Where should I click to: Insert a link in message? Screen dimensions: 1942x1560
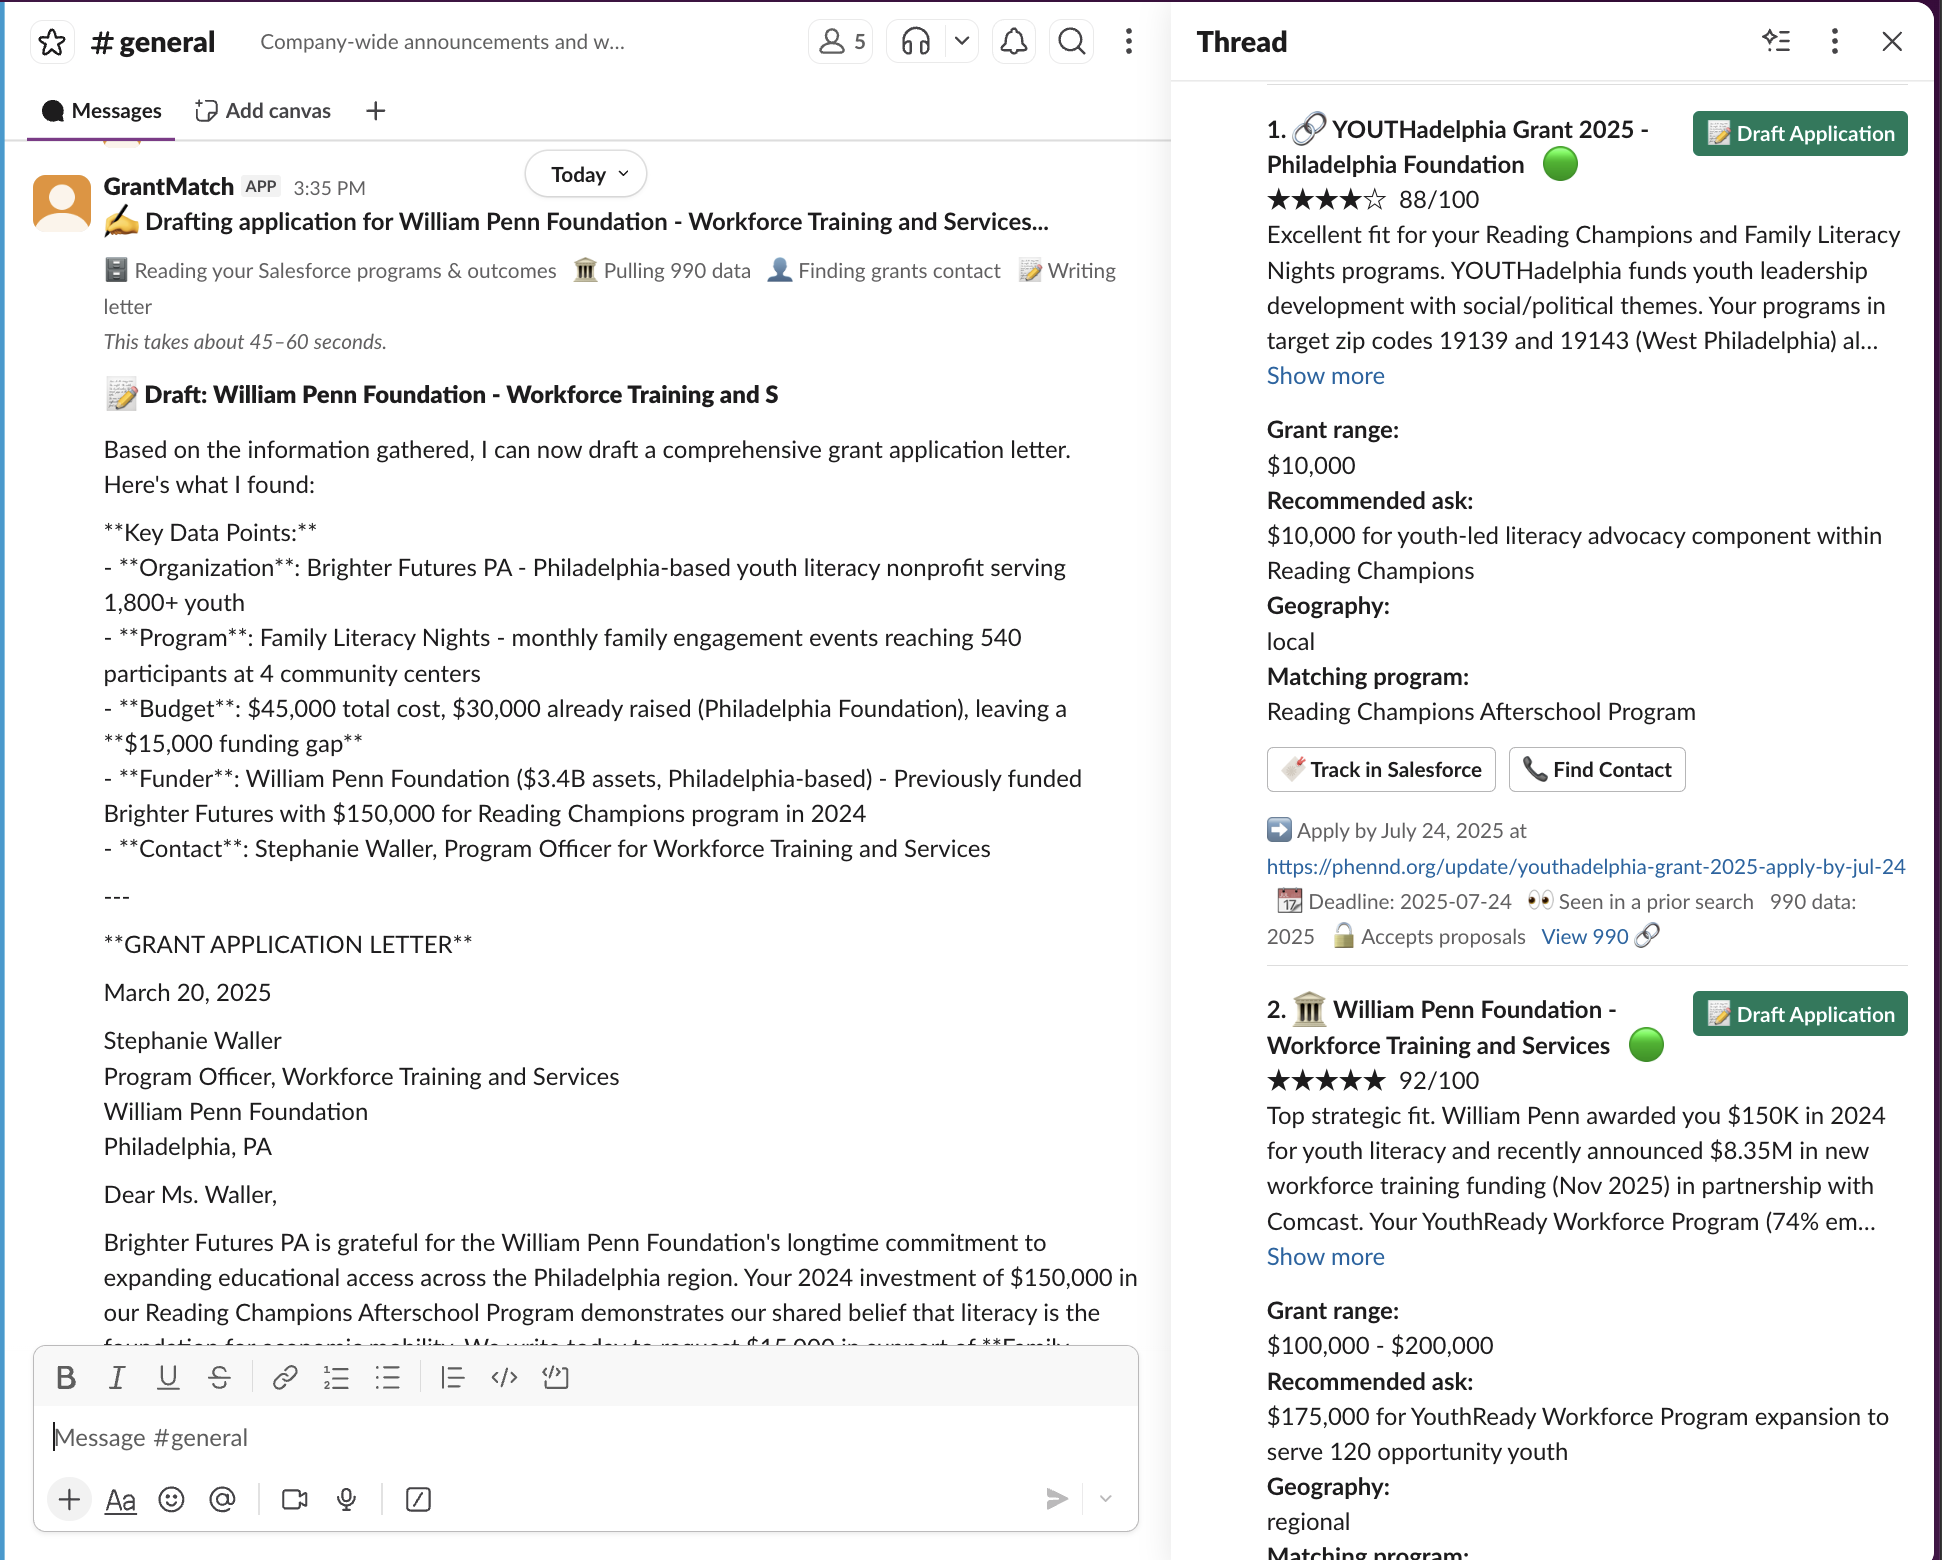point(284,1378)
